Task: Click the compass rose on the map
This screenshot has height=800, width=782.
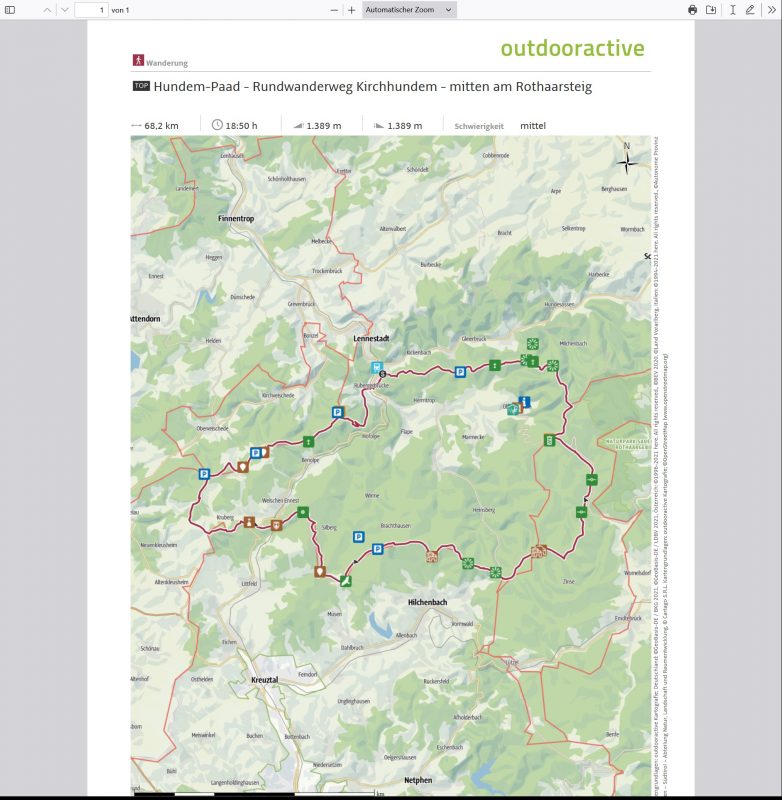Action: click(627, 160)
